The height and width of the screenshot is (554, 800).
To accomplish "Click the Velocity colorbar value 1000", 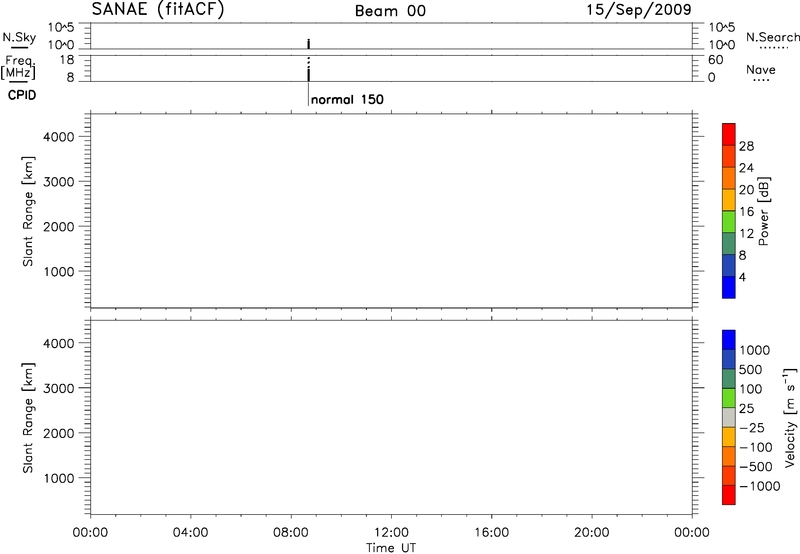I will tap(755, 350).
